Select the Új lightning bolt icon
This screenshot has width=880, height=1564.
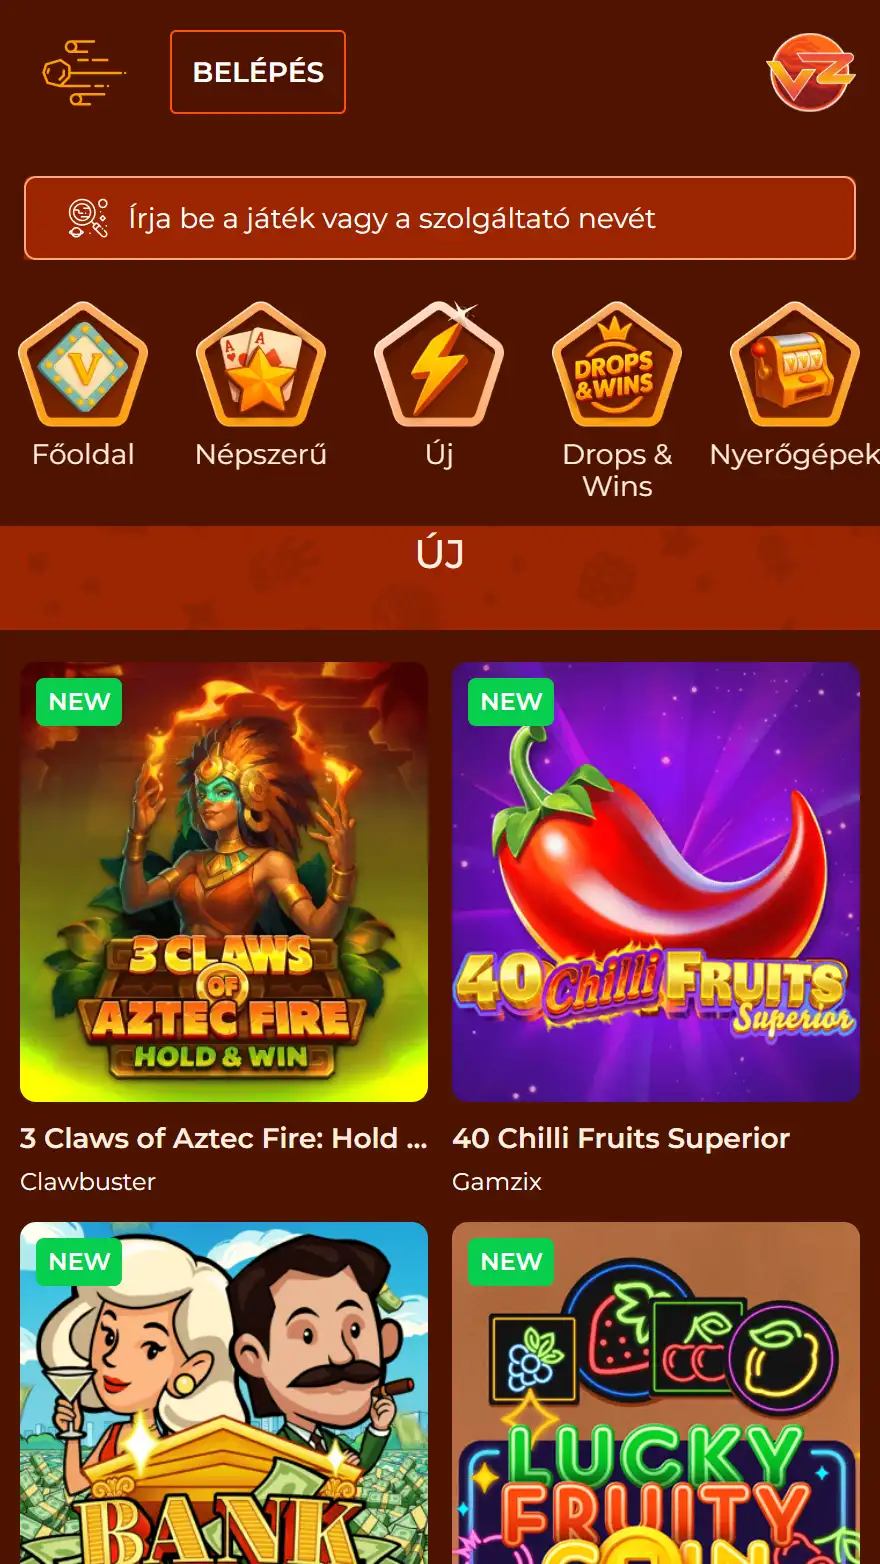439,365
